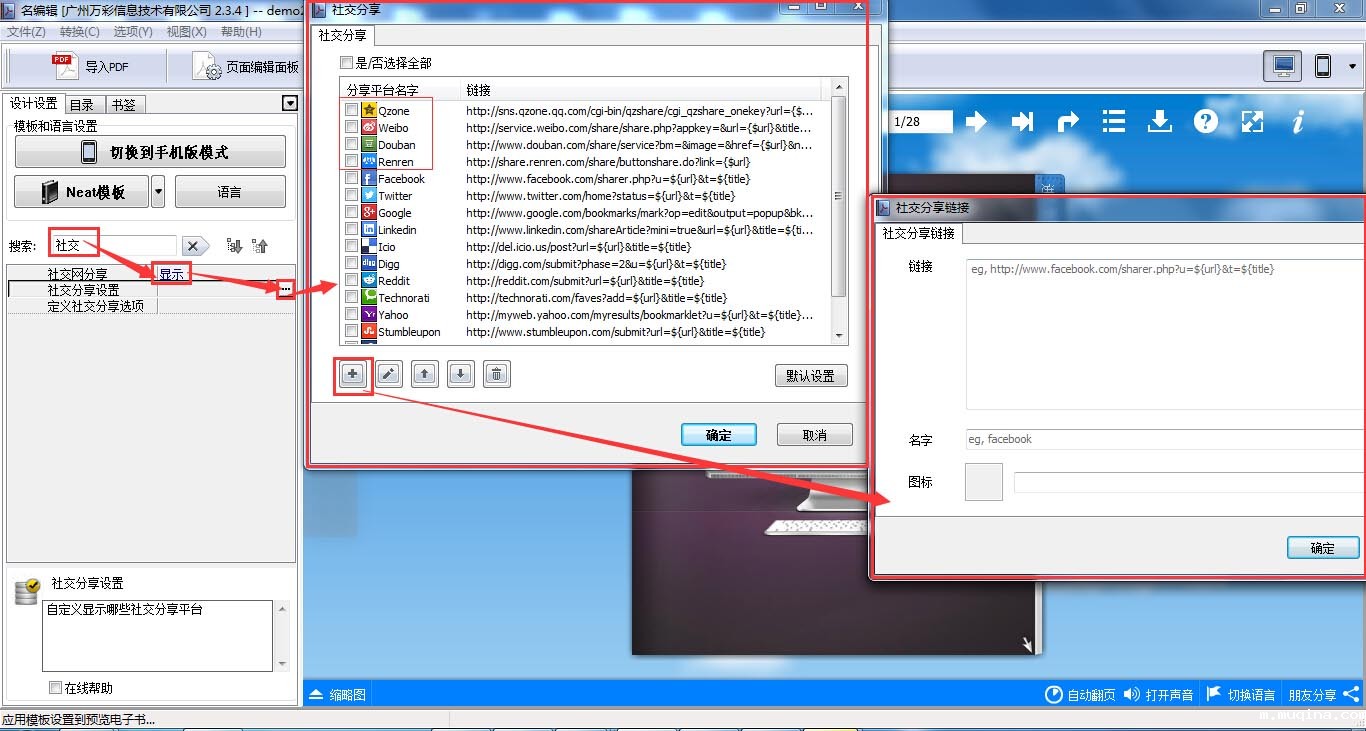Expand the left panel options dropdown arrow

pos(290,103)
